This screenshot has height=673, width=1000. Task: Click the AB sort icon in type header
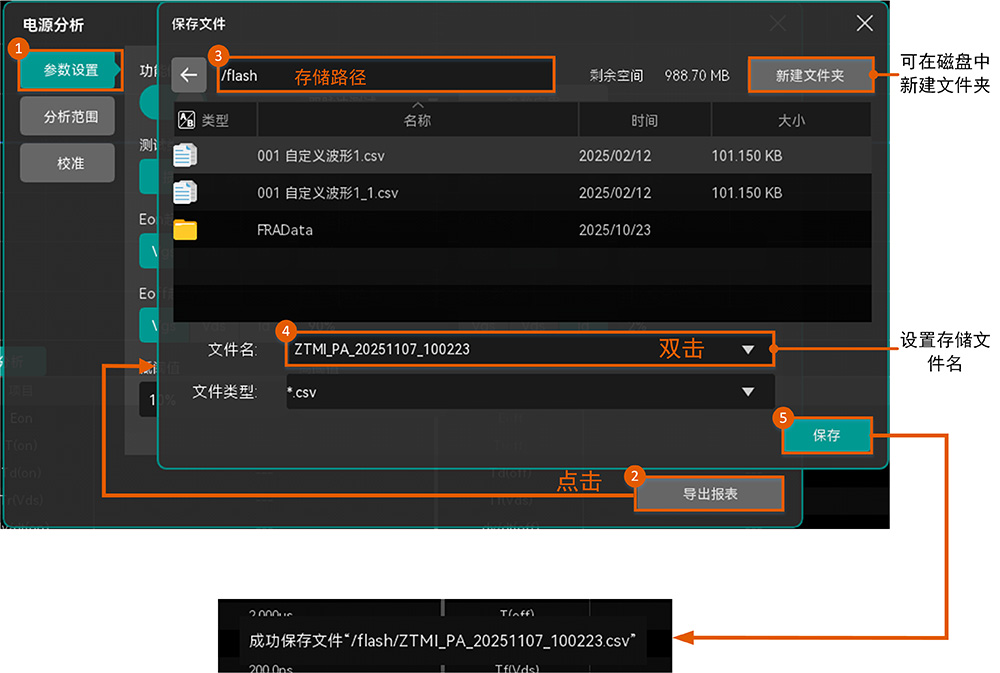click(x=186, y=120)
